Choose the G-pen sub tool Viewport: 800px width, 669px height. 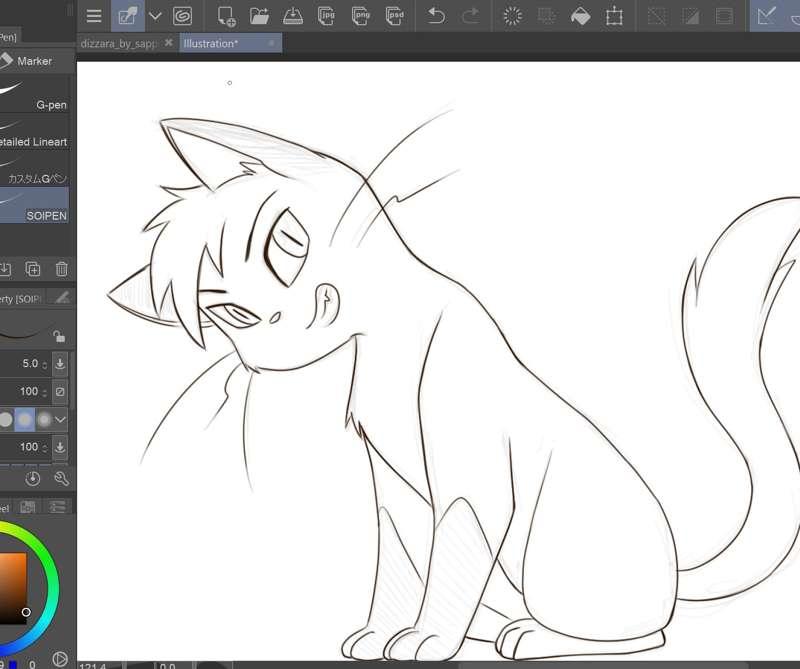(x=34, y=94)
